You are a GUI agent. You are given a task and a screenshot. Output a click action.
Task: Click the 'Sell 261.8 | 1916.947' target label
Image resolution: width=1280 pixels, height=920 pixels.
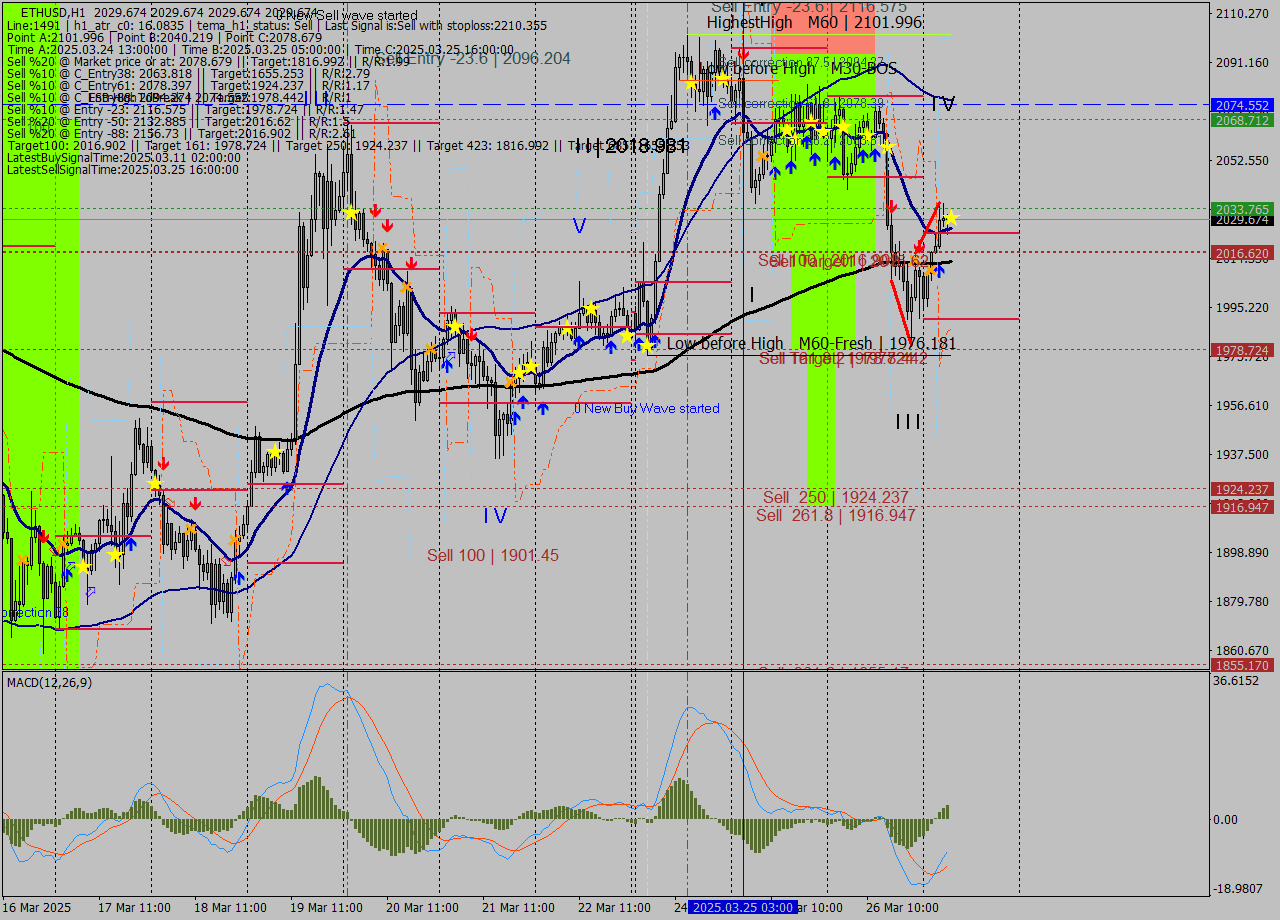pos(835,515)
